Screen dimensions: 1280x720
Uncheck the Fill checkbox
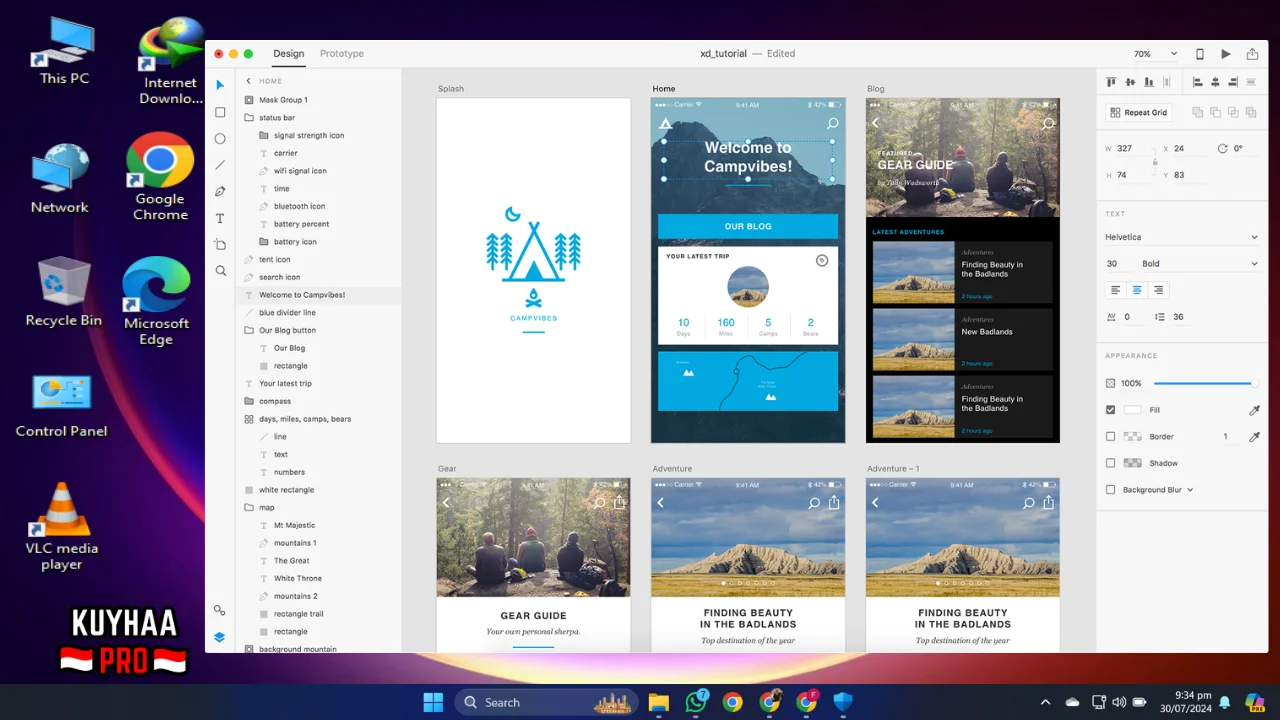point(1110,410)
